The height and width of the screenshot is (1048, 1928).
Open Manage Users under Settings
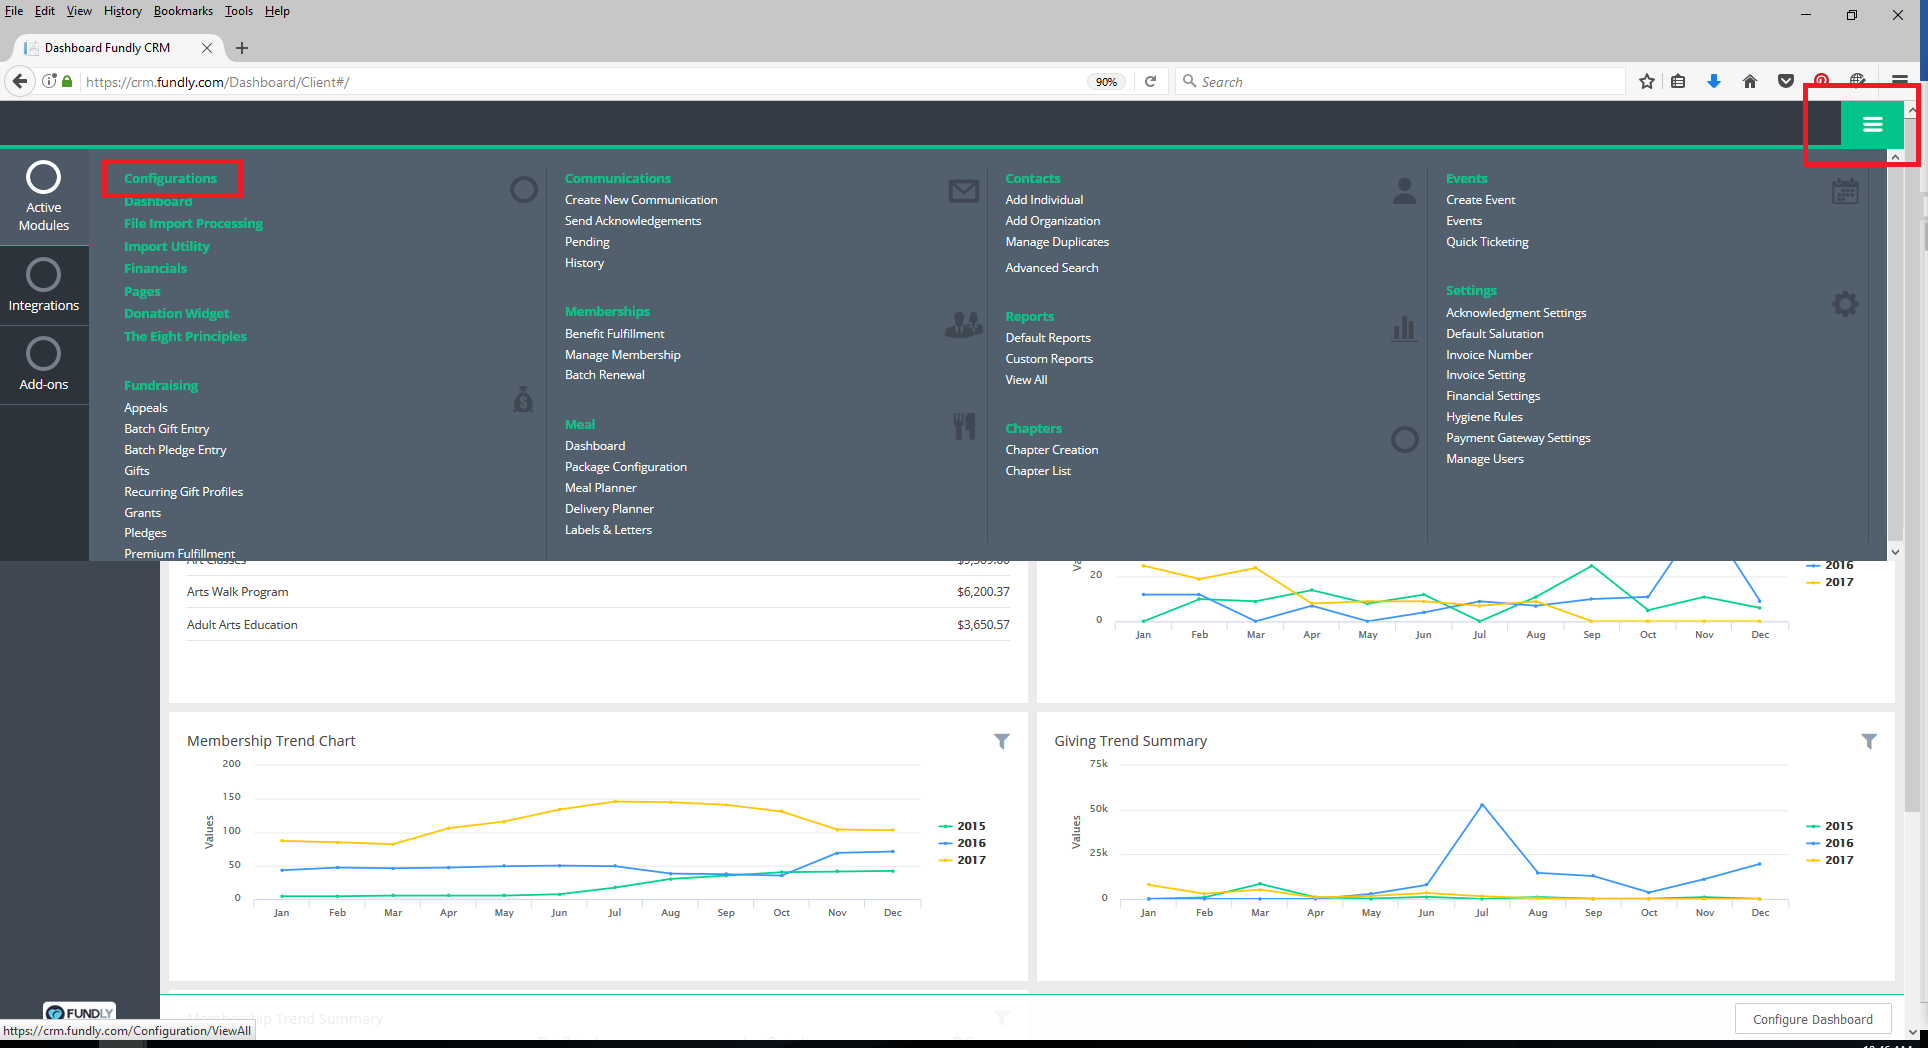coord(1484,459)
